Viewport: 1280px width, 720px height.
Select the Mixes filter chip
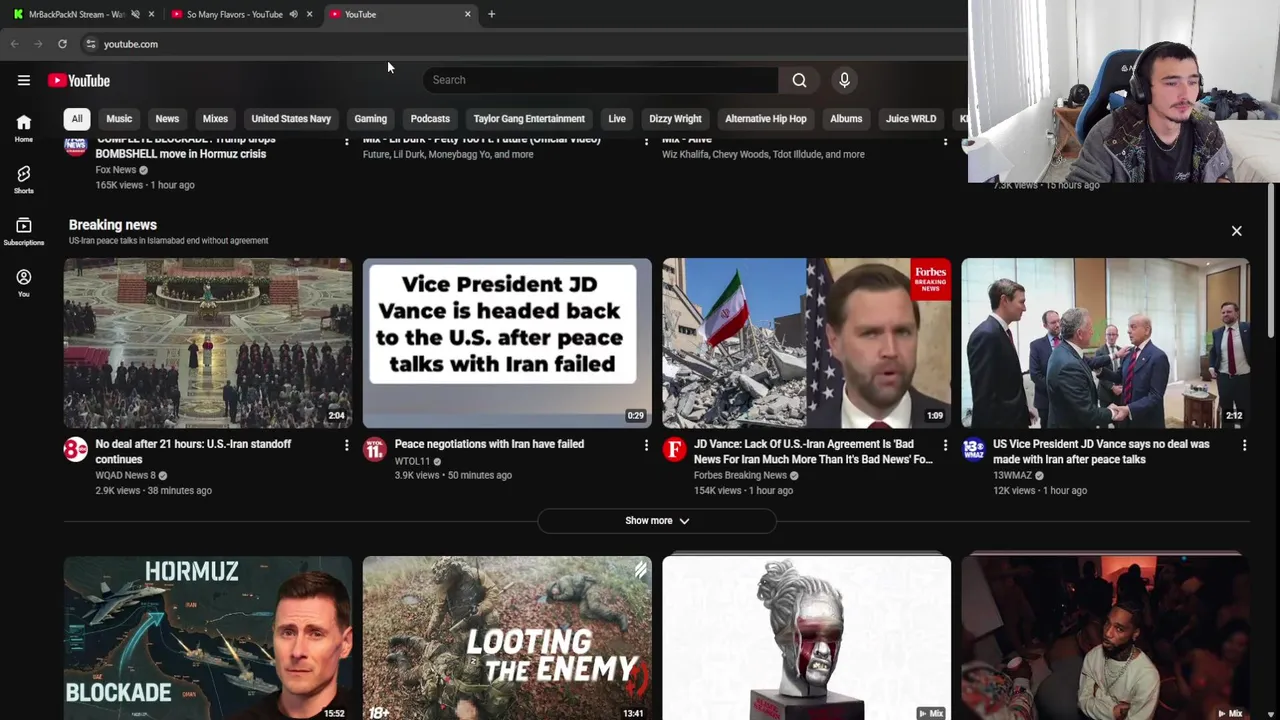click(x=215, y=119)
